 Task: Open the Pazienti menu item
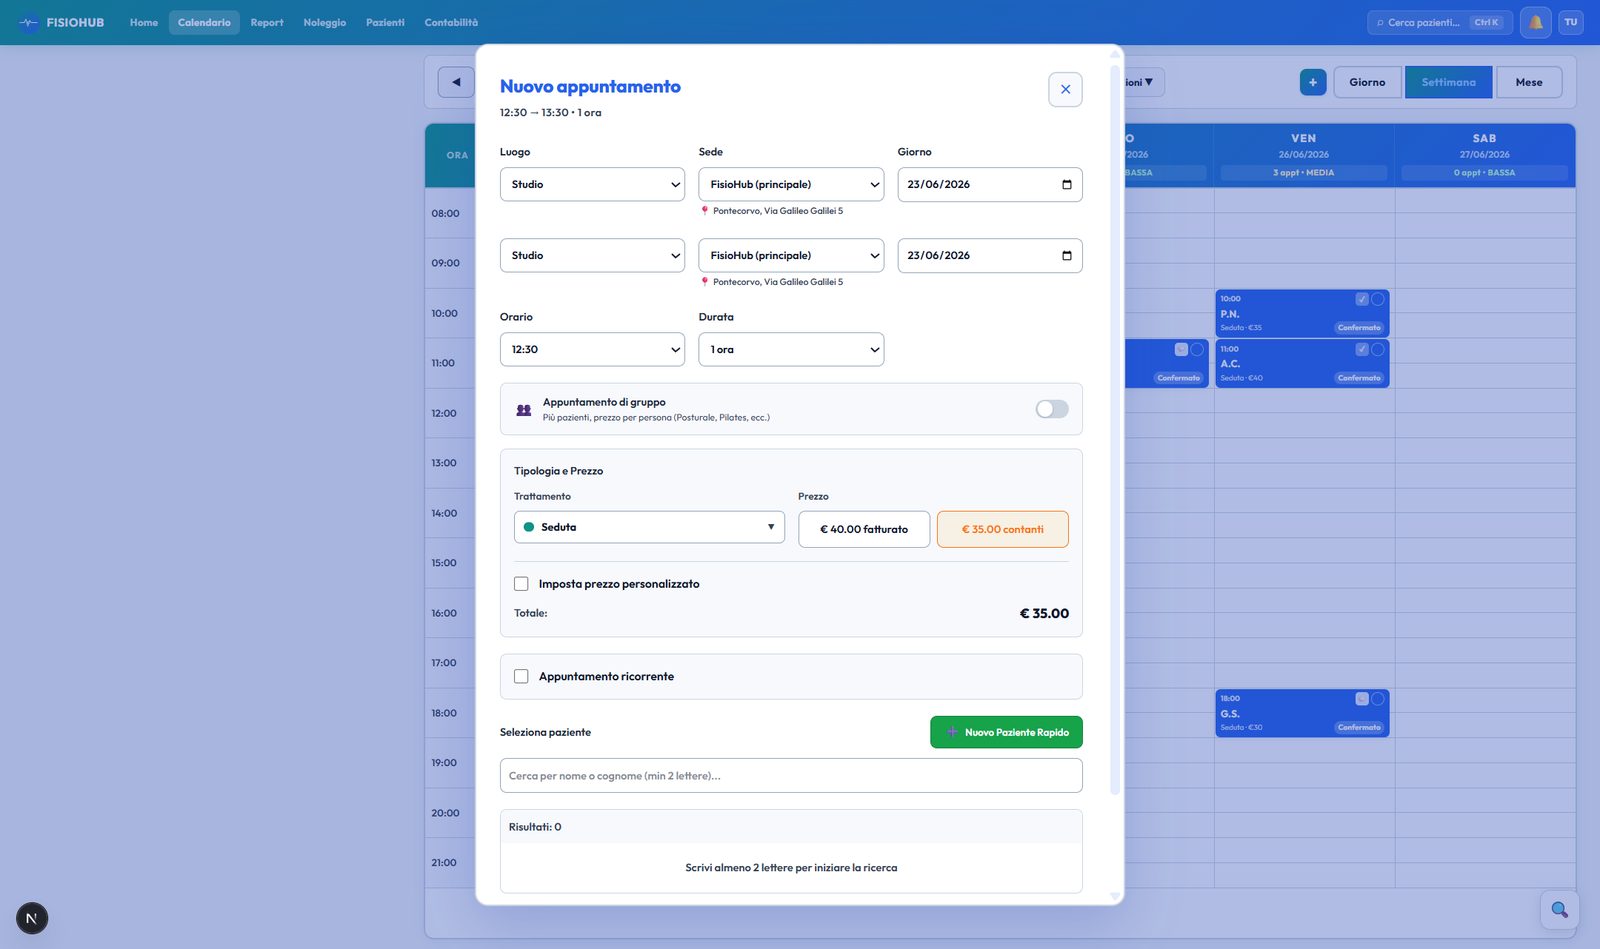(385, 22)
